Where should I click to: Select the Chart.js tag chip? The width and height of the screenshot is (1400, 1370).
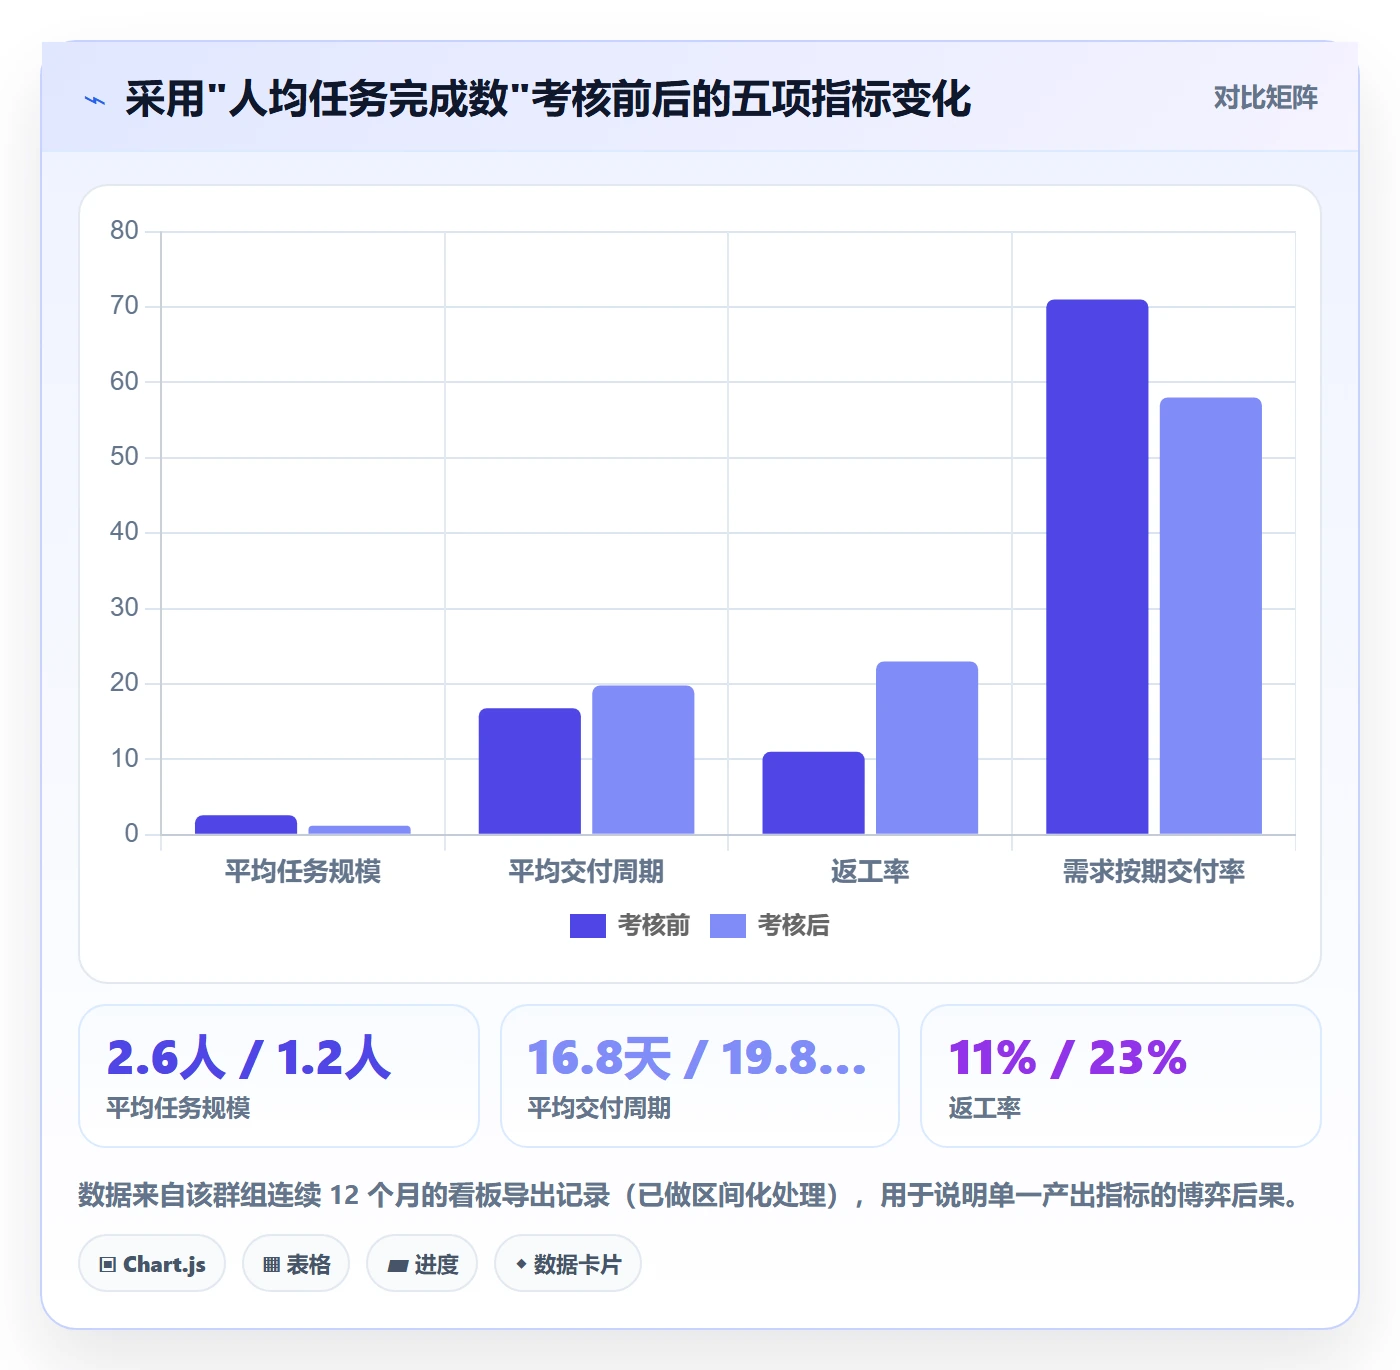coord(152,1264)
